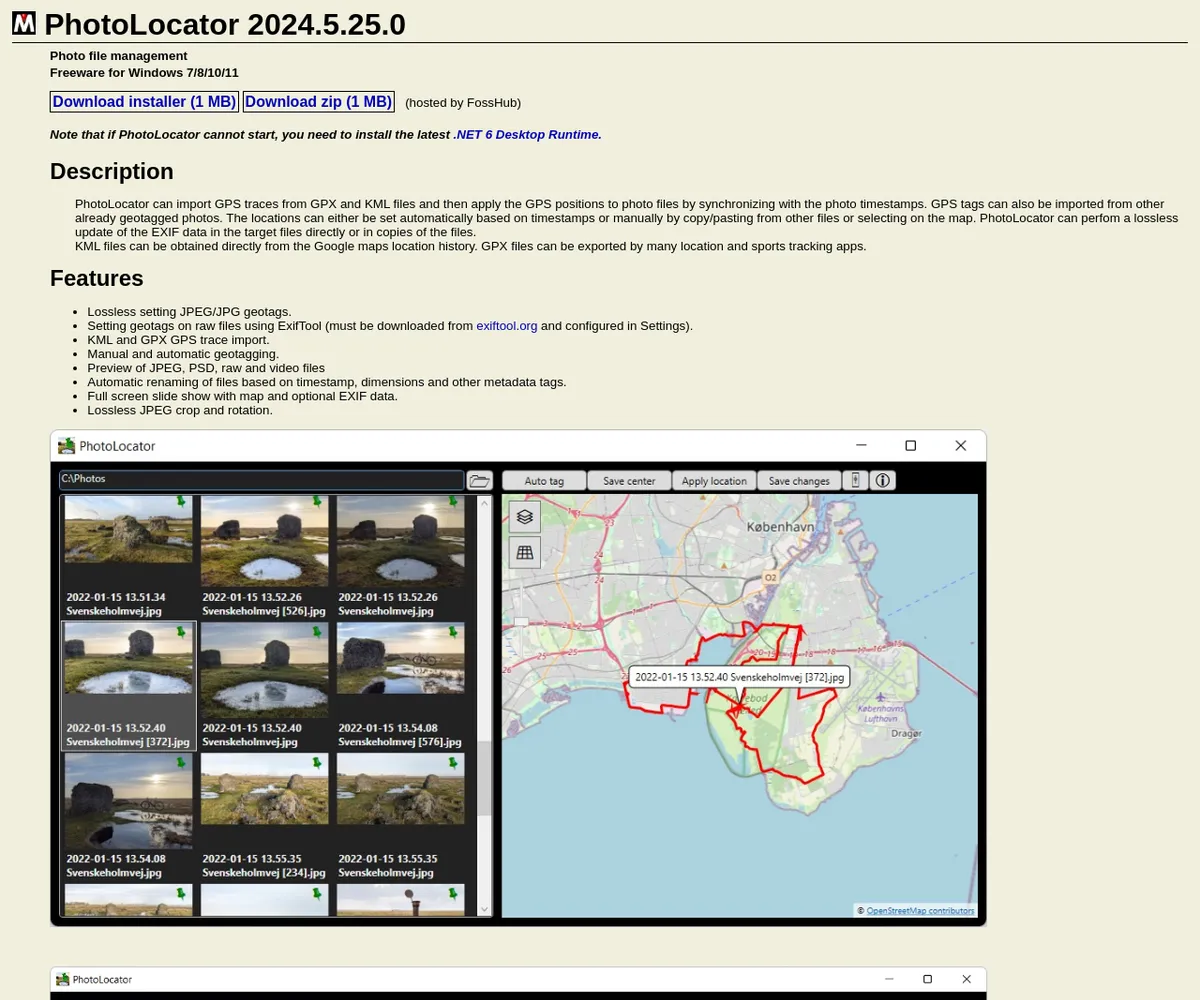Download the installer (1 MB)
Image resolution: width=1200 pixels, height=1000 pixels.
pos(144,102)
